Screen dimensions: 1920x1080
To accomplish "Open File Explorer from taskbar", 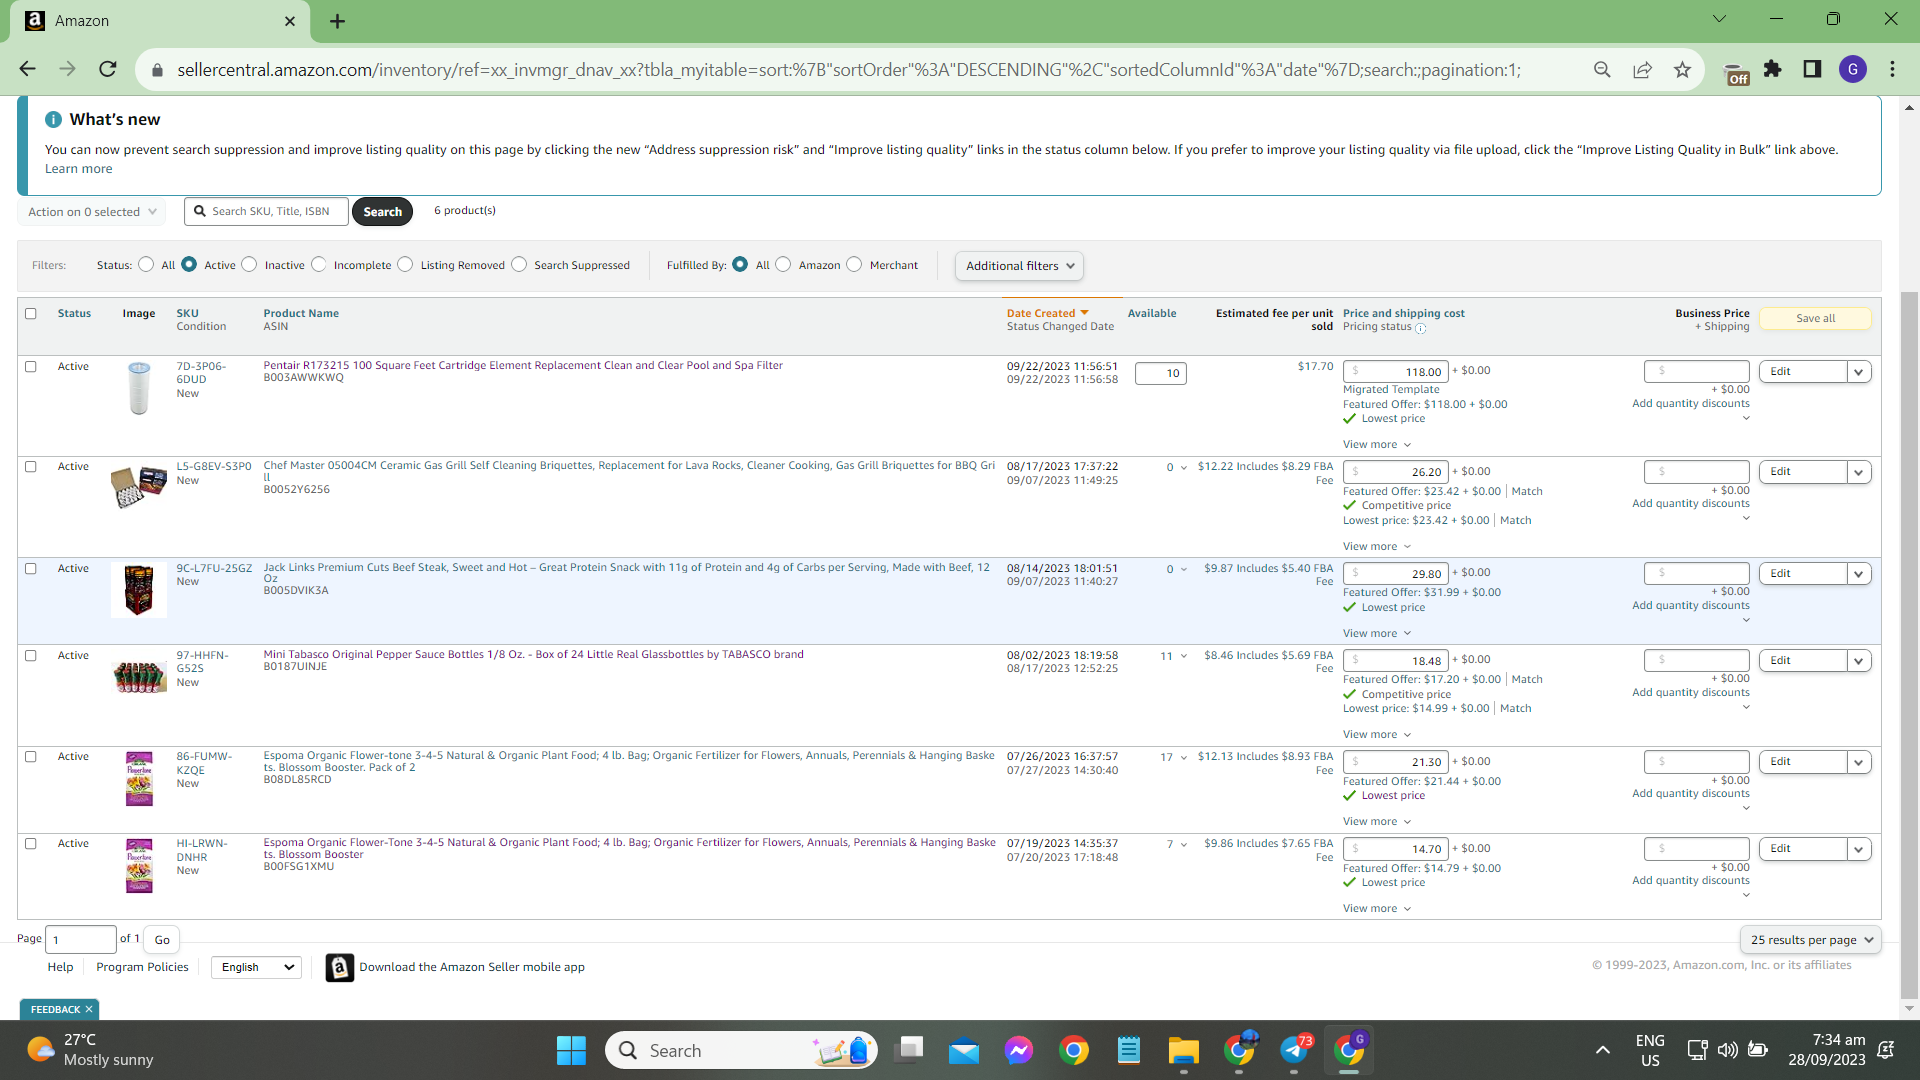I will [1183, 1050].
